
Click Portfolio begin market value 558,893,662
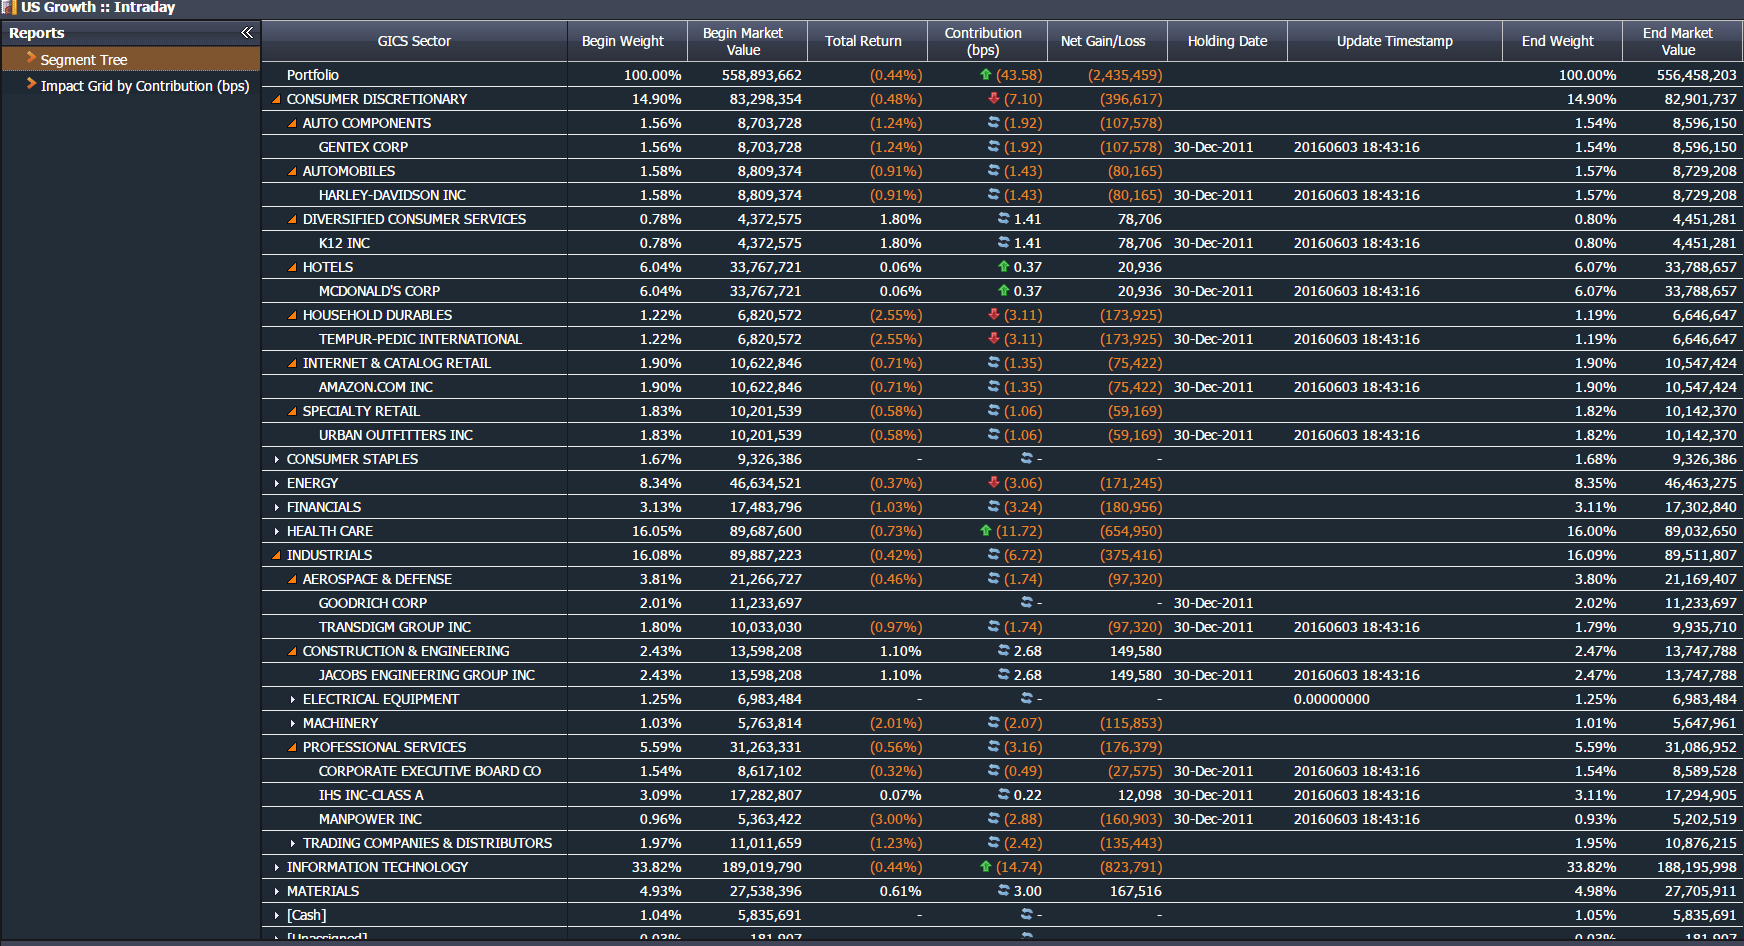762,75
